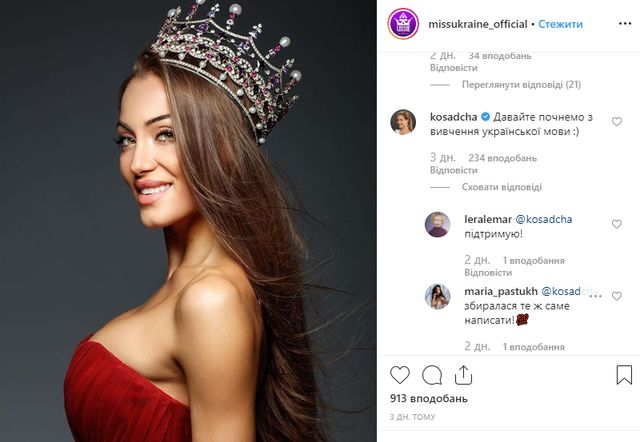
Task: Like maria_pastukh's reply with heart
Action: [x=617, y=295]
